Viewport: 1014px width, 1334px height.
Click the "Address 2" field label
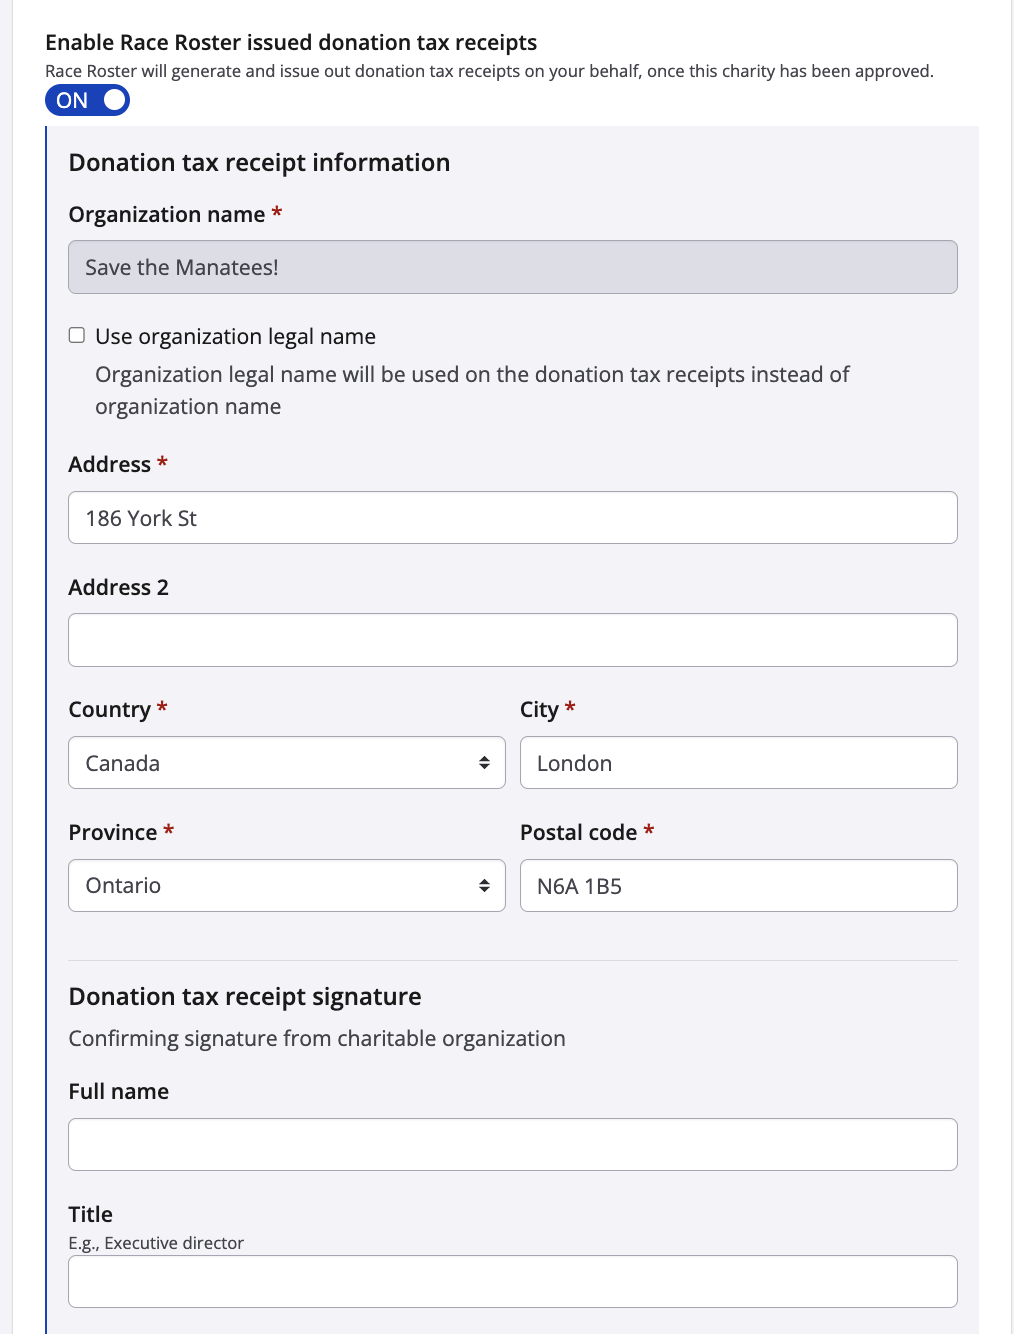(118, 588)
